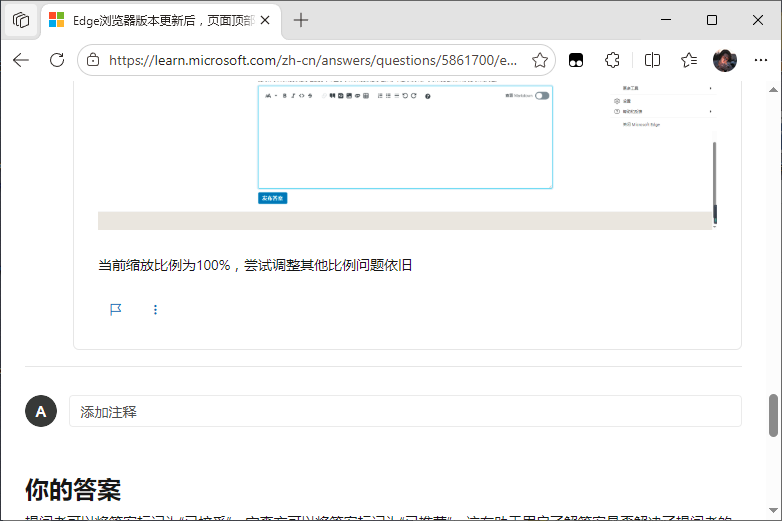
Task: Maximize the Edge browser window
Action: click(x=712, y=20)
